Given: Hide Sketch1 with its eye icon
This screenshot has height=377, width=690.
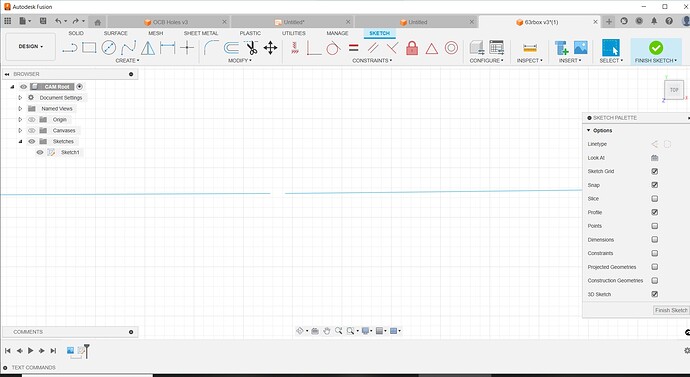Looking at the screenshot, I should point(40,152).
